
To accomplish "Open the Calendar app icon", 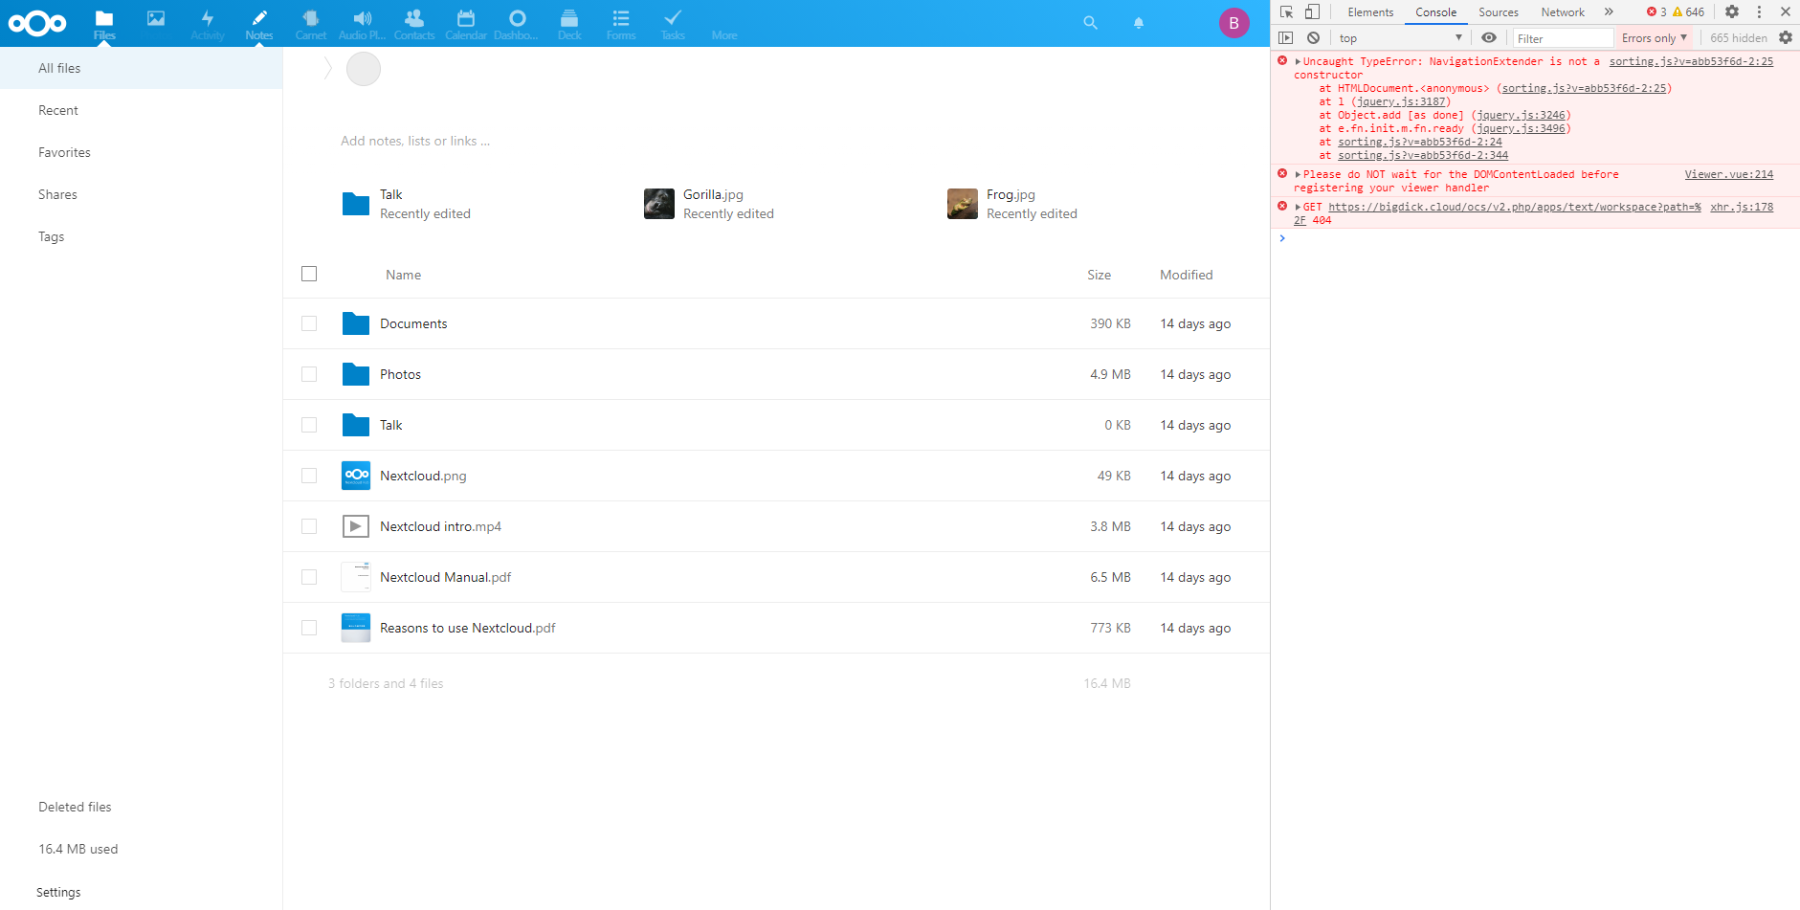I will click(x=465, y=23).
